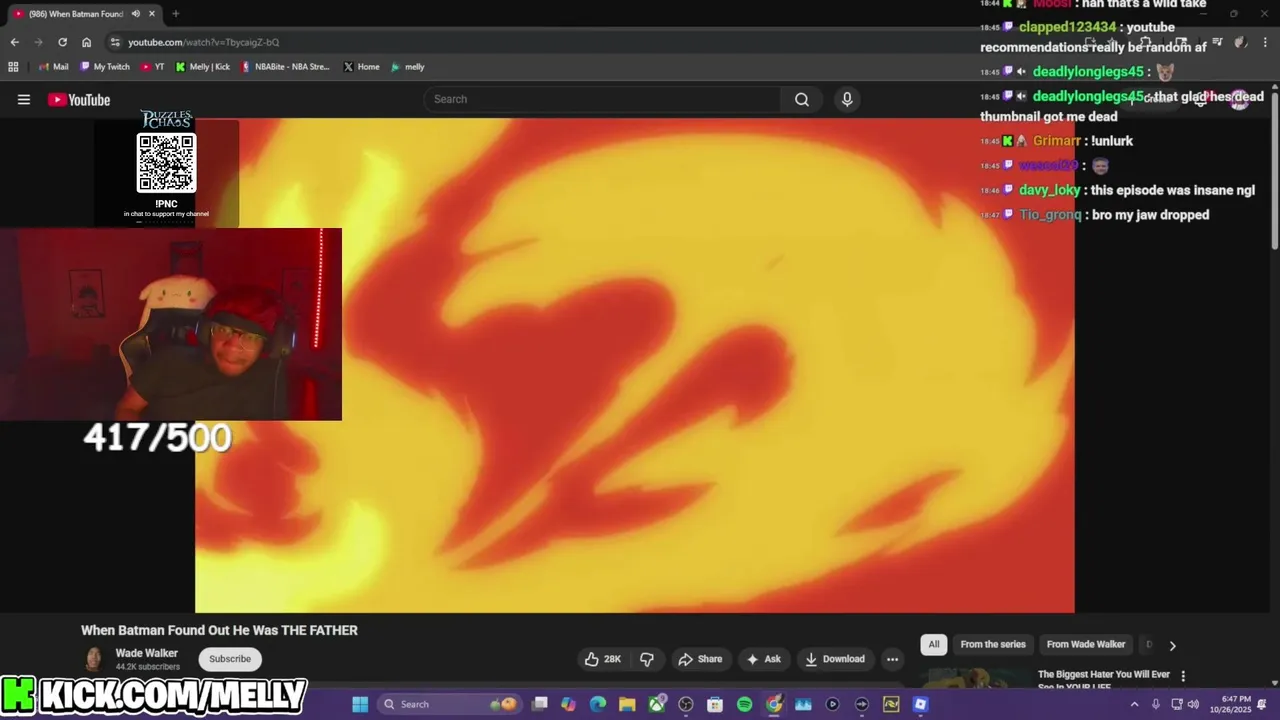Open The Biggest Hater recommended video
The width and height of the screenshot is (1280, 720).
pyautogui.click(x=1104, y=679)
